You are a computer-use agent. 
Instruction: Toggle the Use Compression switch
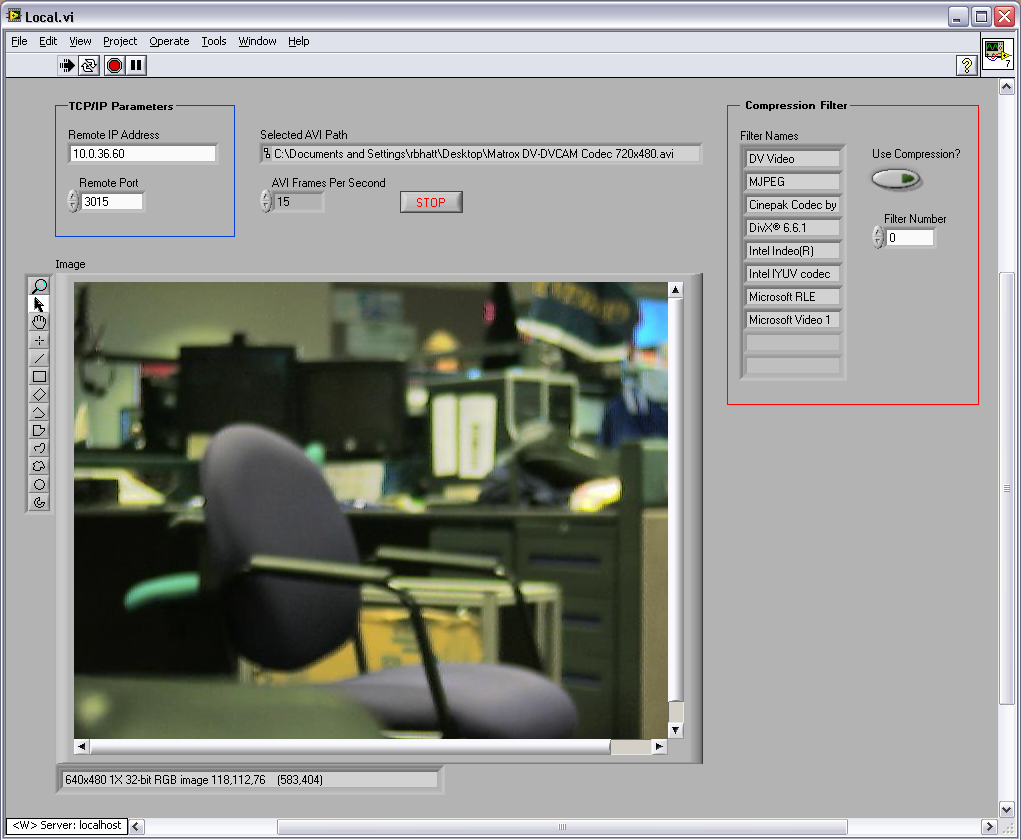pyautogui.click(x=896, y=179)
